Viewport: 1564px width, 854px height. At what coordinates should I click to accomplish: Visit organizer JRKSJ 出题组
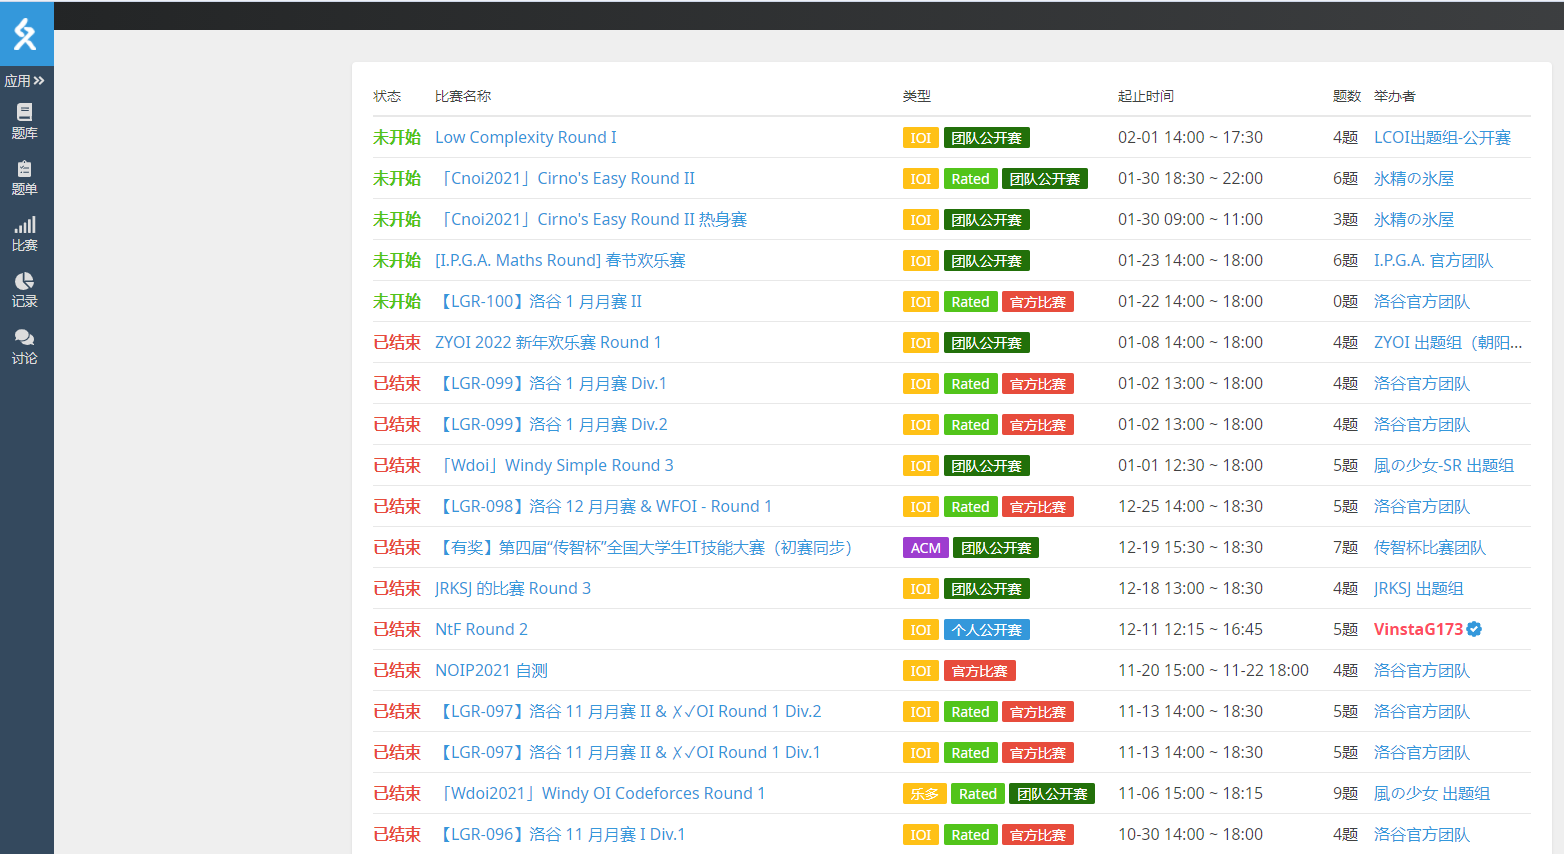(x=1418, y=588)
